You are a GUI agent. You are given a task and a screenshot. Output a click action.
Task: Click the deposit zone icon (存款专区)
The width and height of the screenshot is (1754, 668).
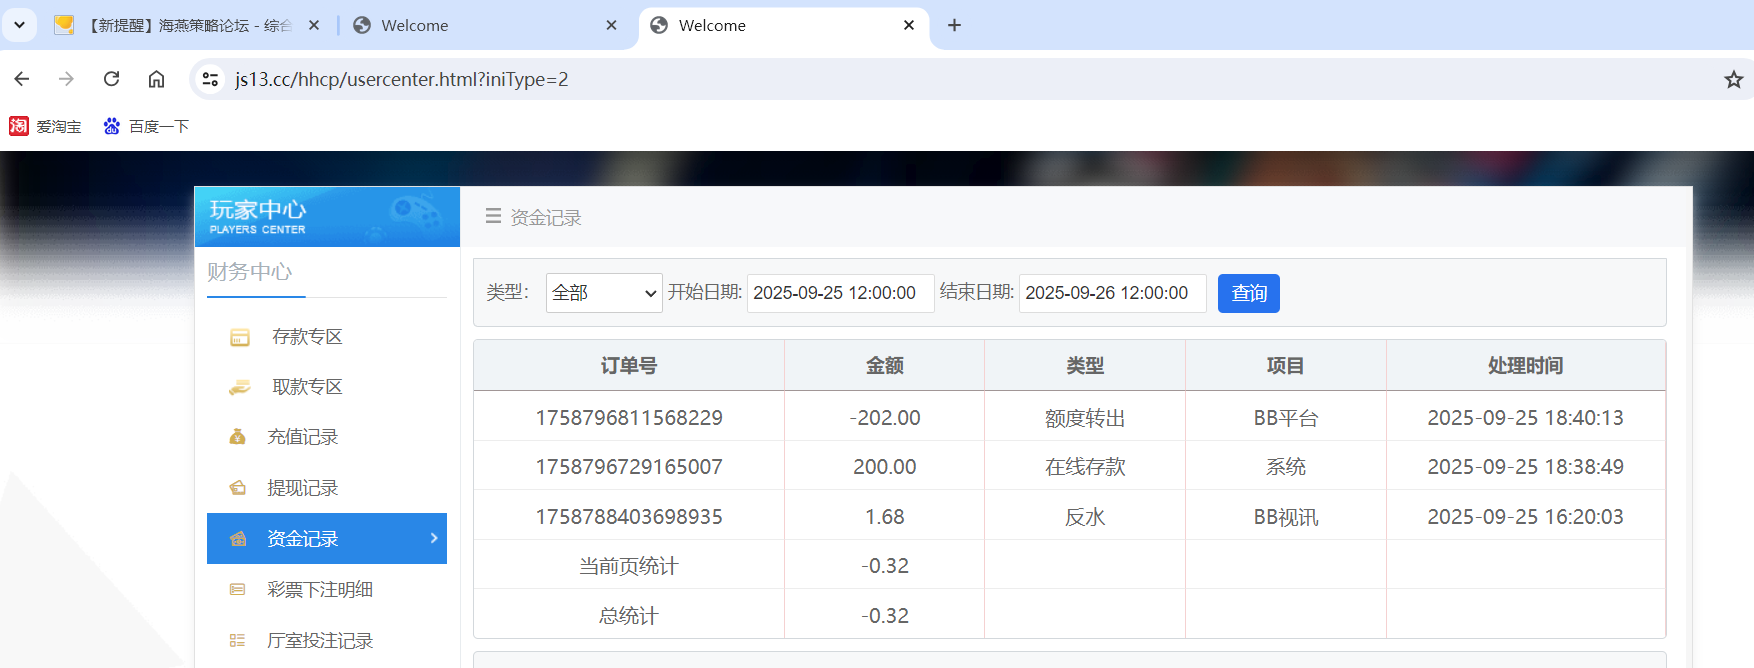(240, 337)
